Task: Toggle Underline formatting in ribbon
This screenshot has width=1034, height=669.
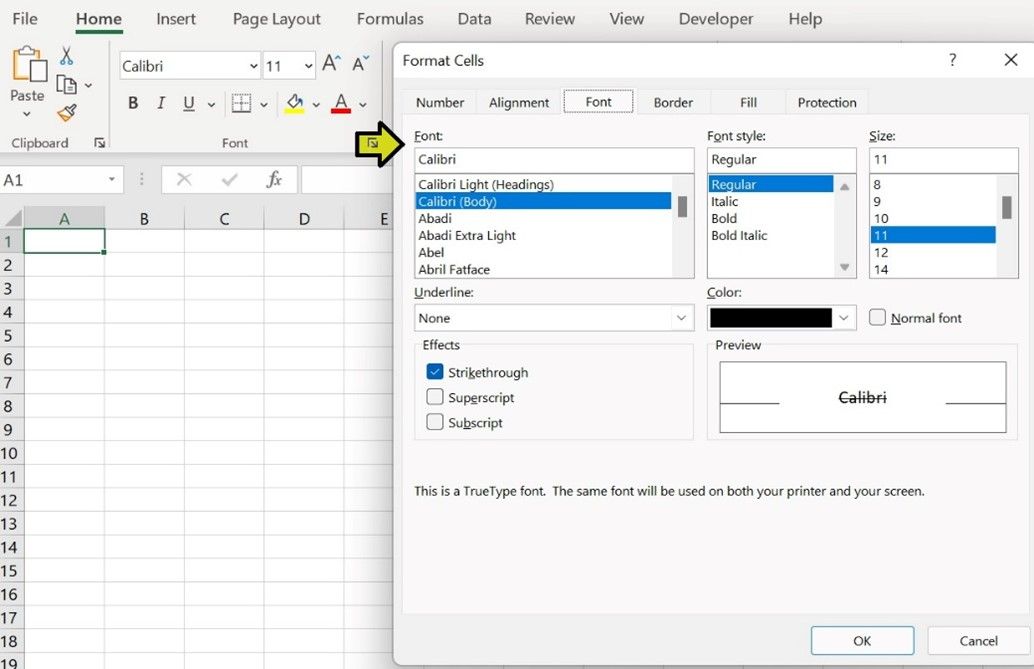Action: click(189, 103)
